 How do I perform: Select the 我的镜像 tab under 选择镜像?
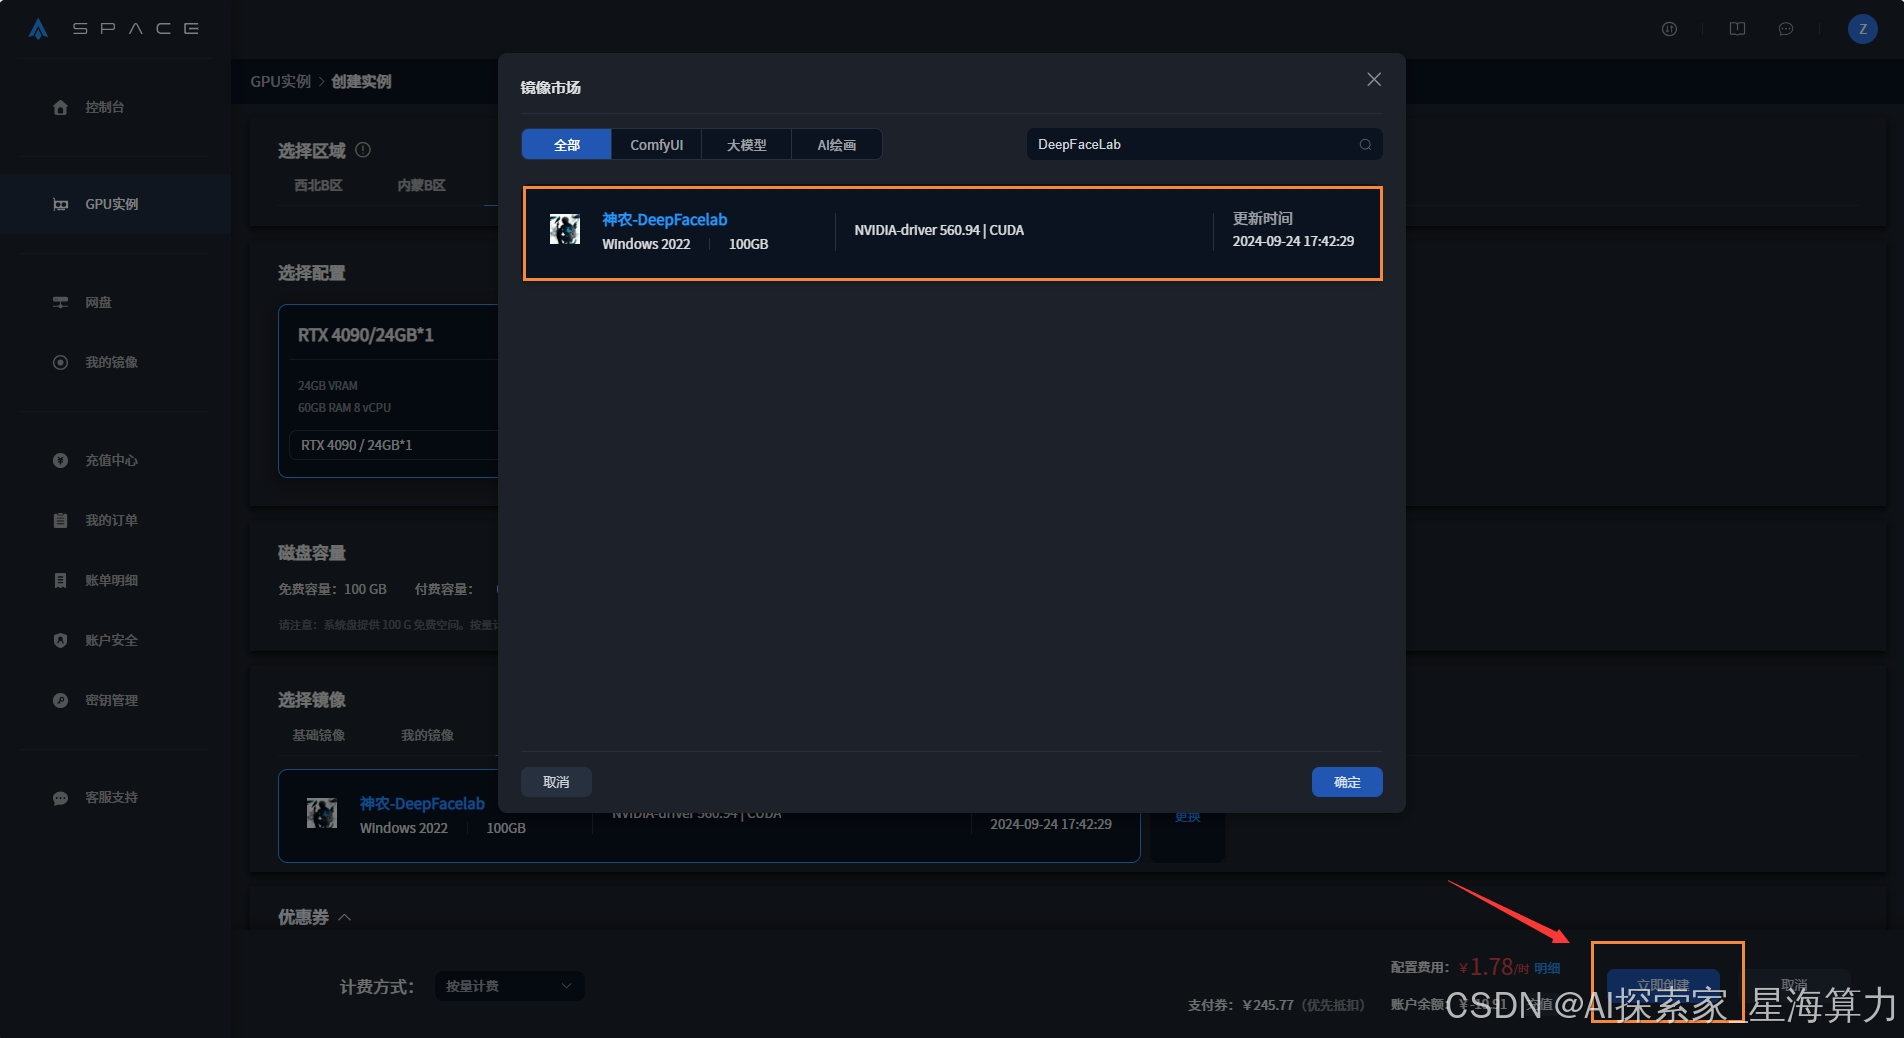427,735
